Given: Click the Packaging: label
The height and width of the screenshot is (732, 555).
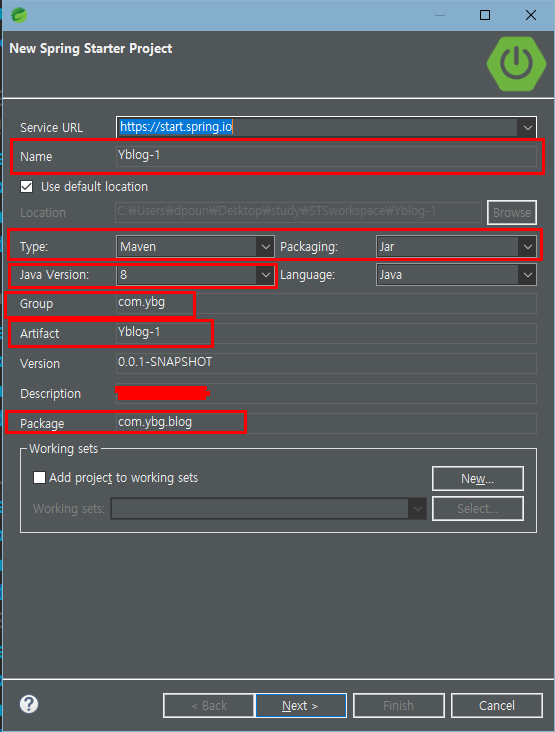Looking at the screenshot, I should [x=309, y=246].
